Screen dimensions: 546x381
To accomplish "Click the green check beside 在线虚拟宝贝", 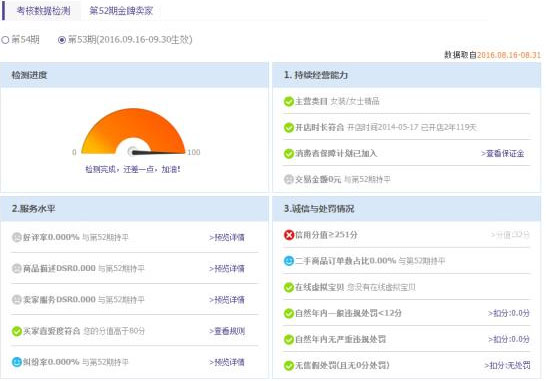I will [x=289, y=287].
